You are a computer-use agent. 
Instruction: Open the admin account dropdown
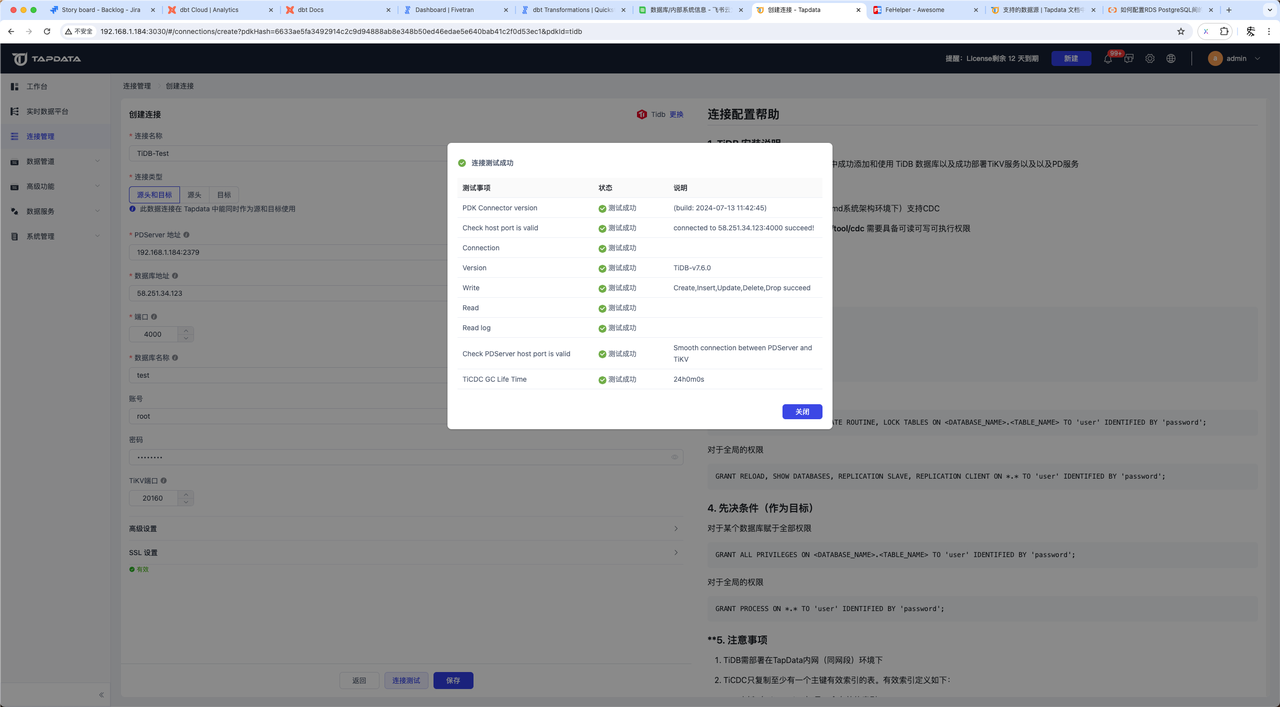1235,58
